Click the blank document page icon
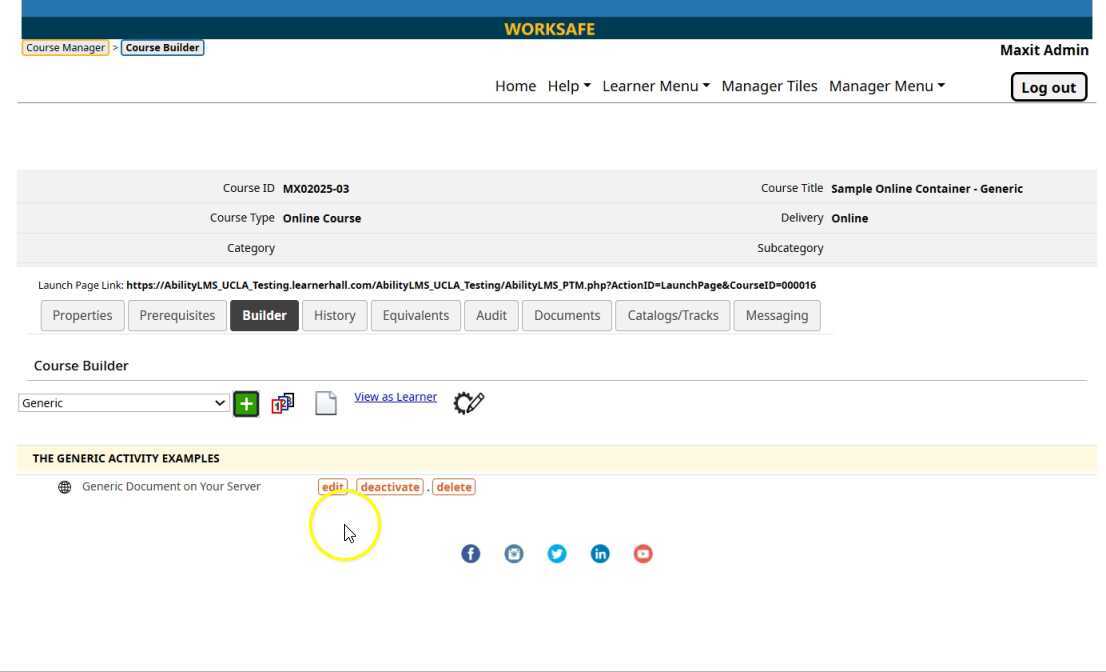The height and width of the screenshot is (672, 1106). coord(326,403)
